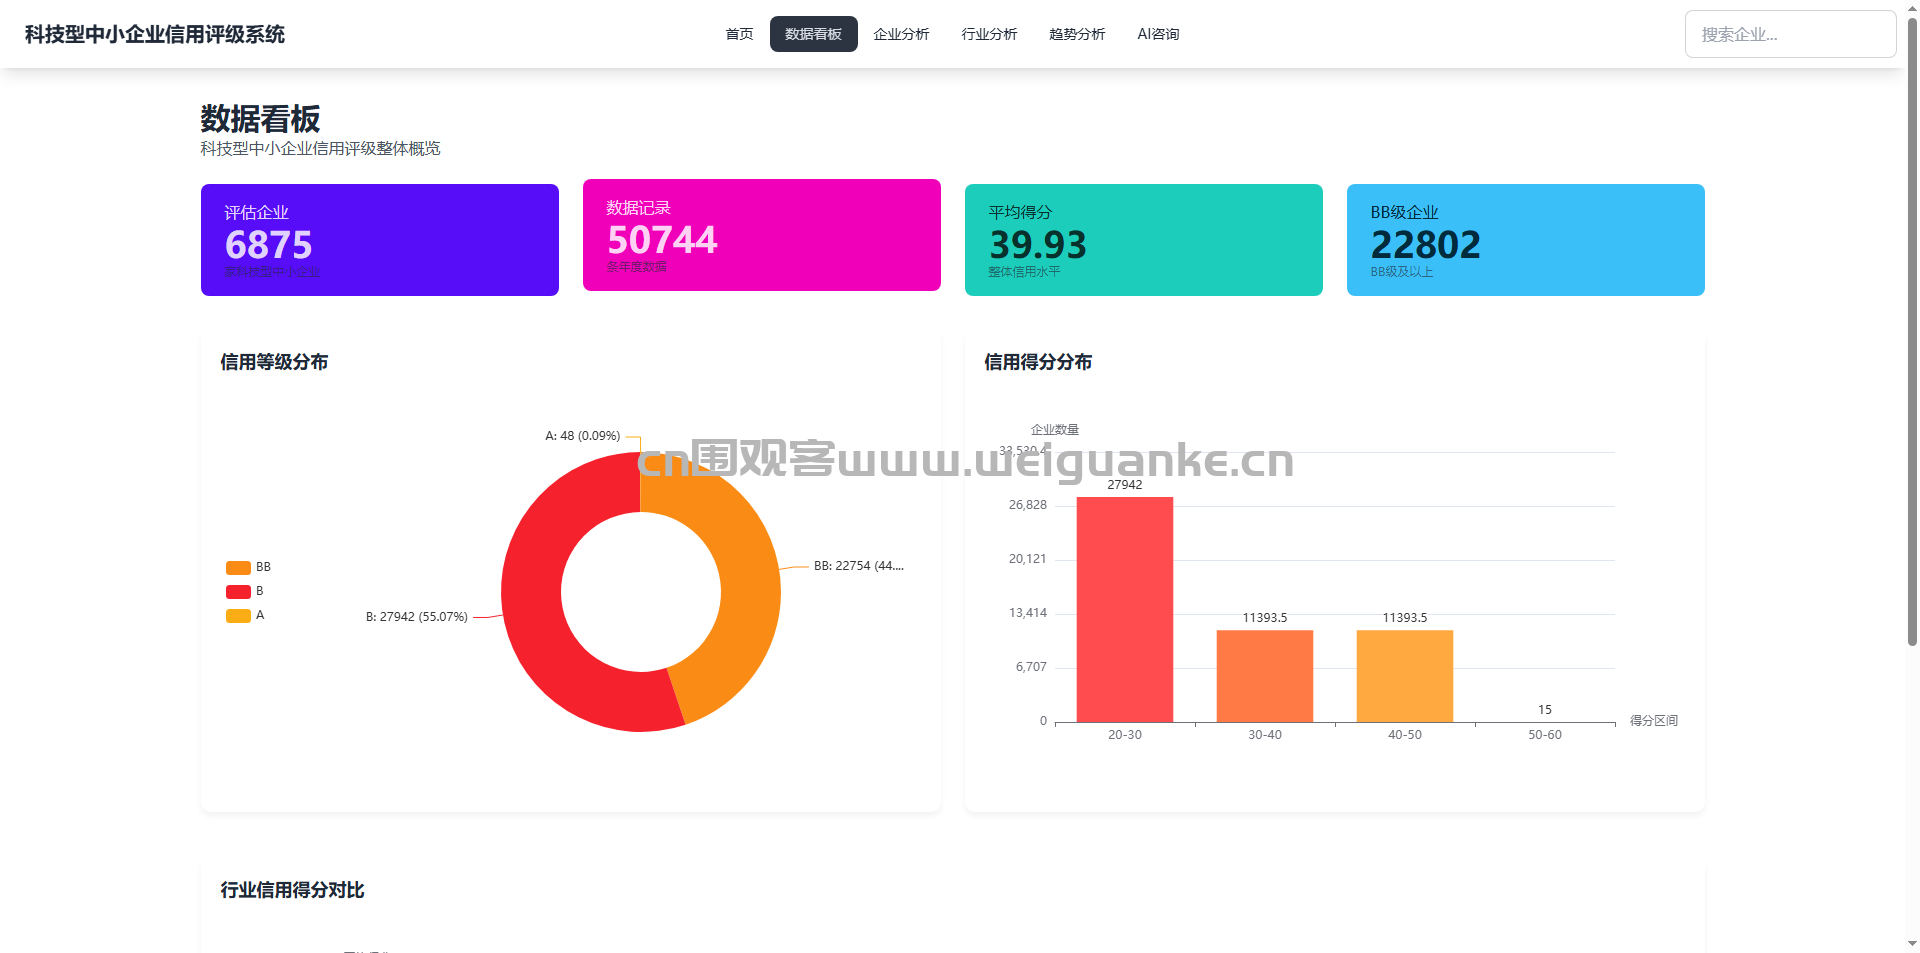Open the 行业分析 menu item
Viewport: 1920px width, 953px height.
click(989, 34)
